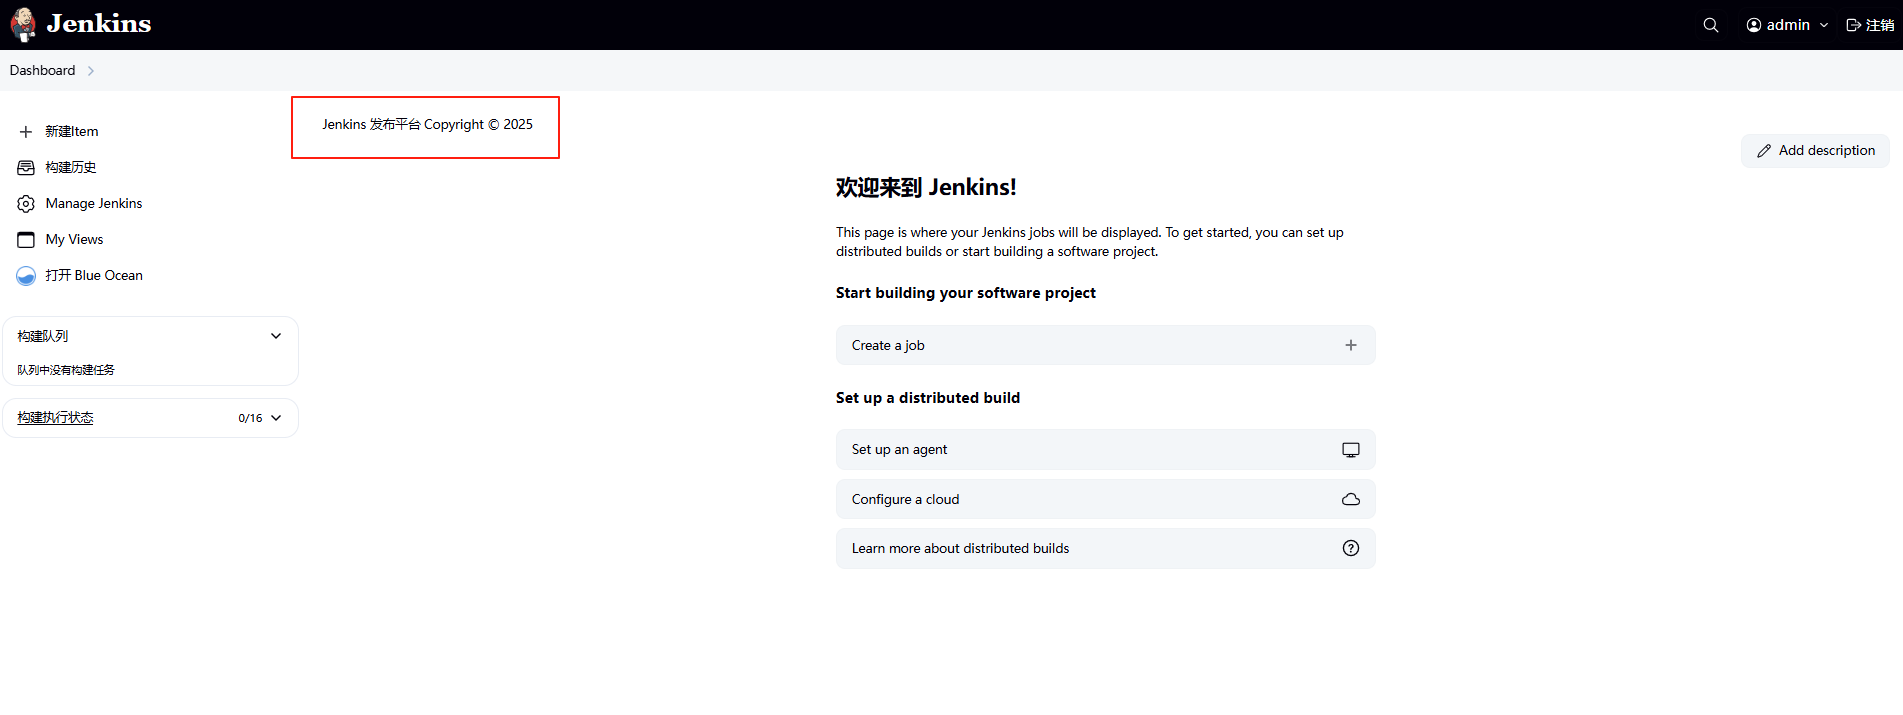Open 构建历史 in the sidebar
The width and height of the screenshot is (1903, 715).
point(71,168)
